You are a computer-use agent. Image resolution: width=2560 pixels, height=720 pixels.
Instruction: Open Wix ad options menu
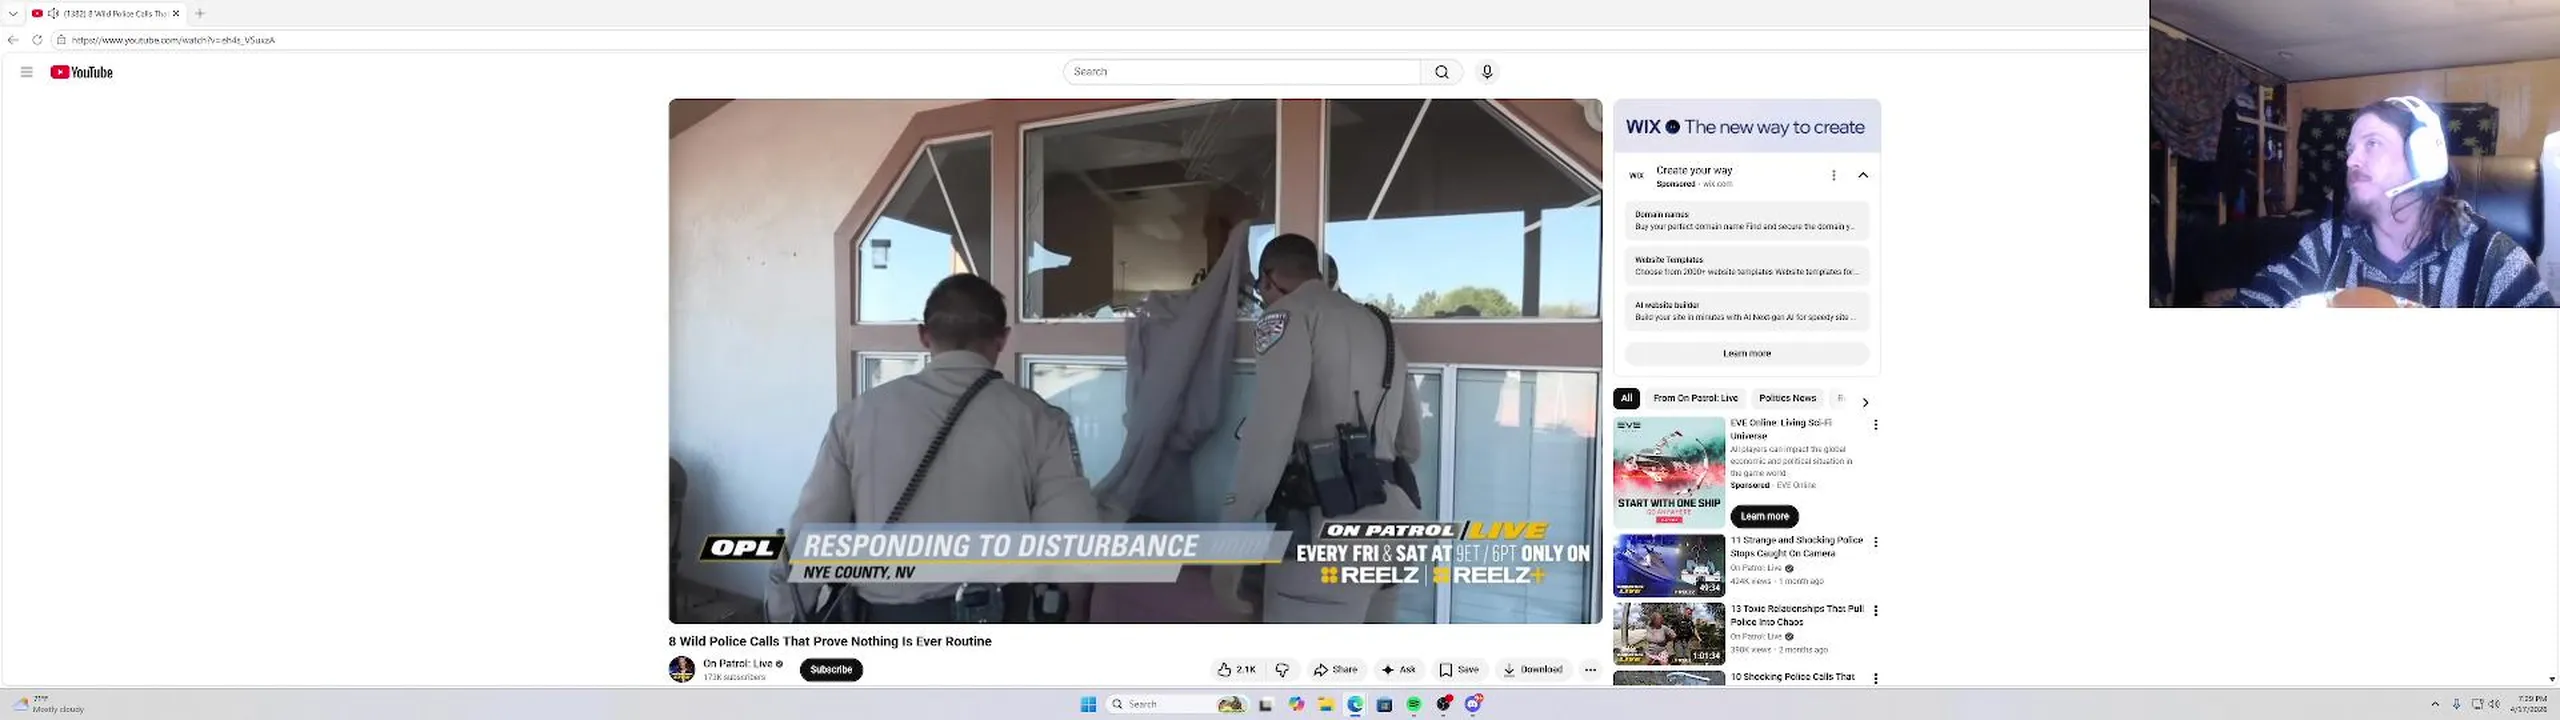point(1833,175)
